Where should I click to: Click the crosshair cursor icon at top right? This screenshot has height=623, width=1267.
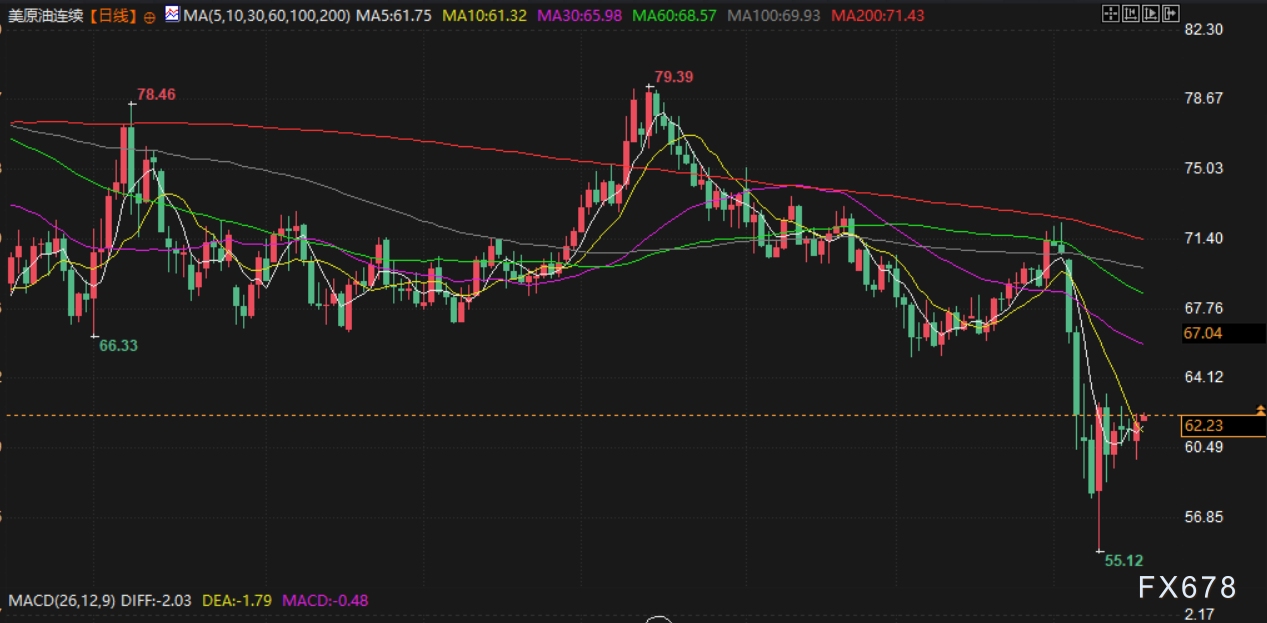[1111, 13]
